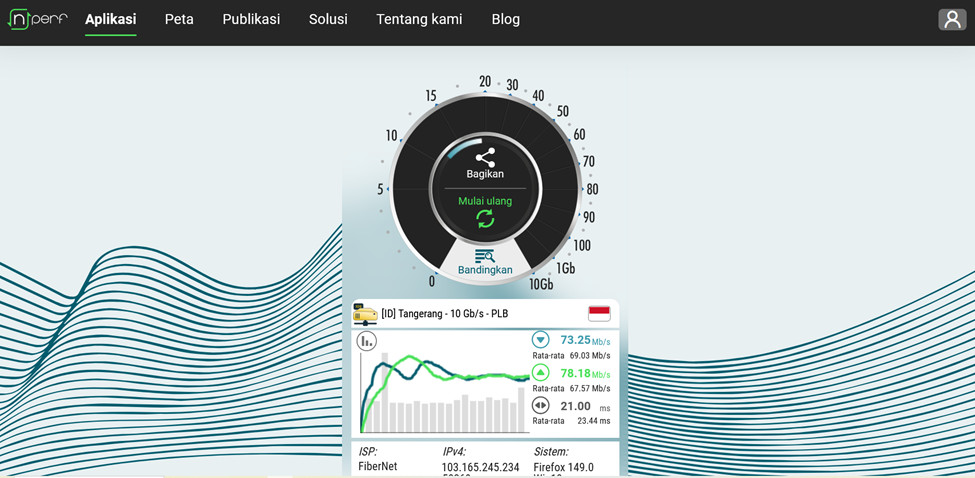Open the user account icon
This screenshot has height=478, width=975.
(951, 19)
